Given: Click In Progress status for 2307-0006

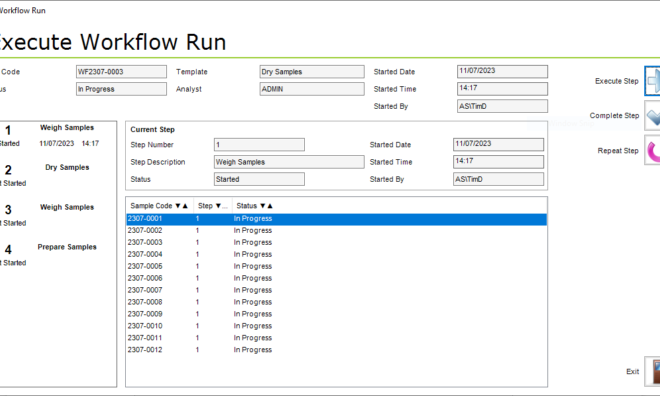Looking at the screenshot, I should point(253,278).
